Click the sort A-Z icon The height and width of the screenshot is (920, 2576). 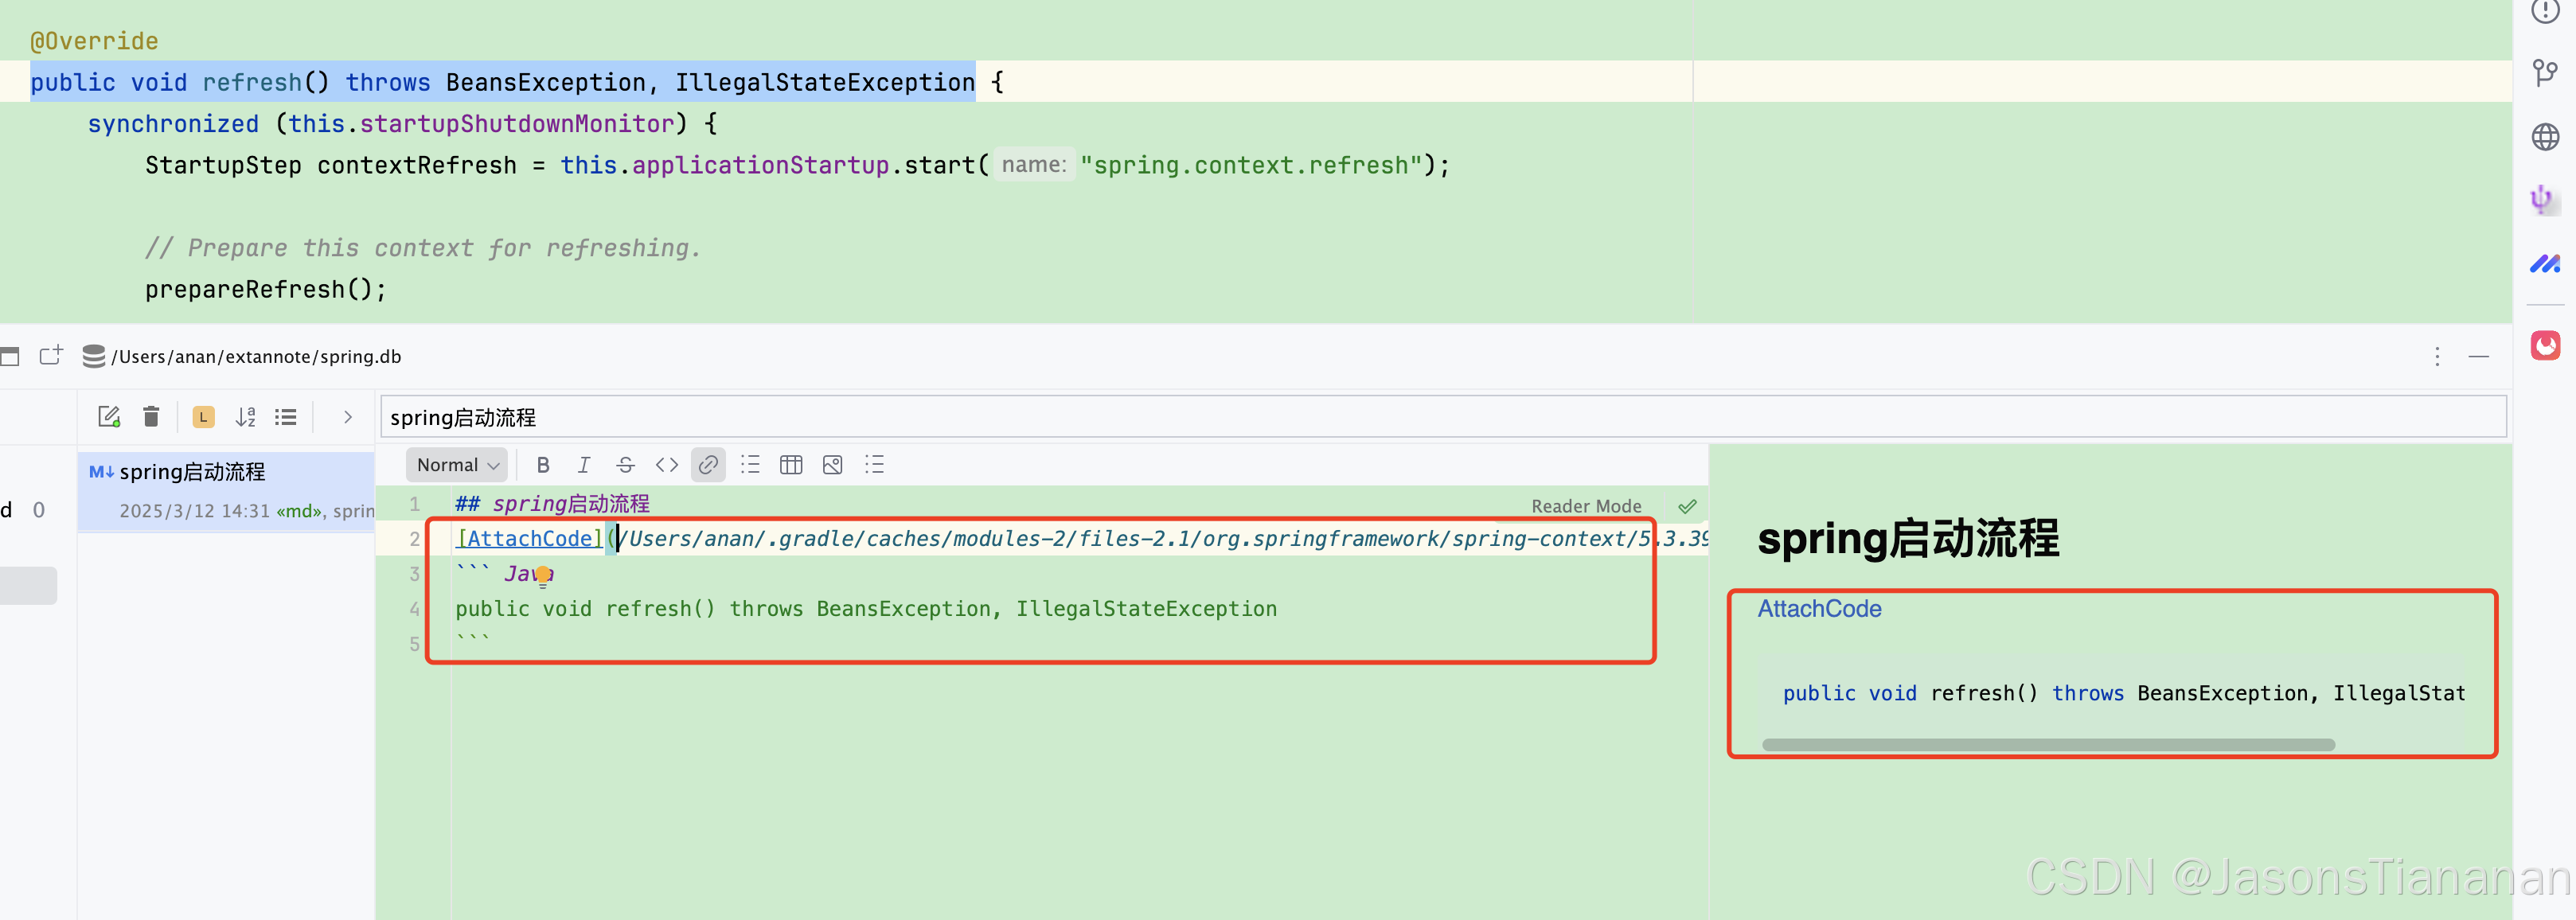click(245, 417)
